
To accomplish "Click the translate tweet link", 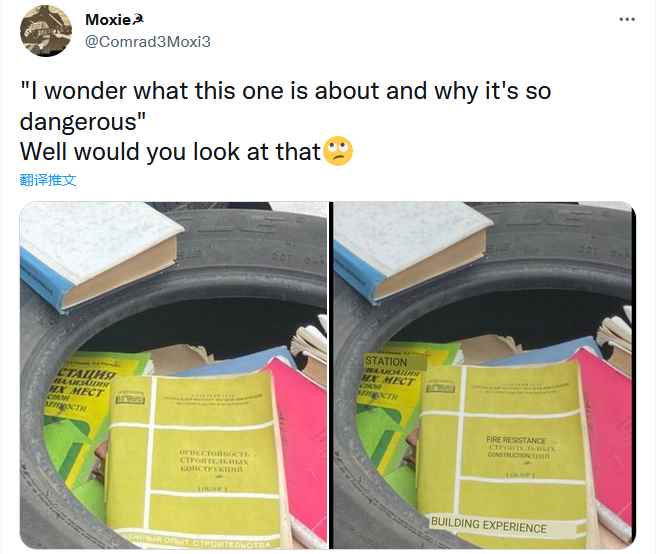I will click(x=48, y=180).
